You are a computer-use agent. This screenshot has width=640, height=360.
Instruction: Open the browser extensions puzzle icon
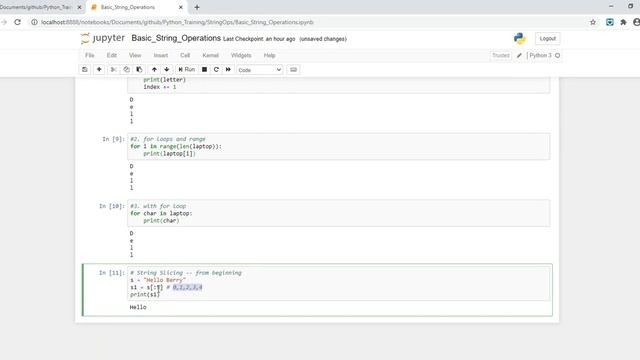[623, 22]
